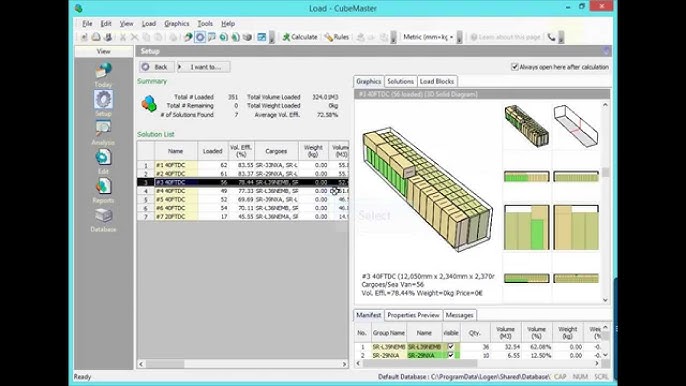
Task: Switch to the Load Blocks tab
Action: pos(437,81)
